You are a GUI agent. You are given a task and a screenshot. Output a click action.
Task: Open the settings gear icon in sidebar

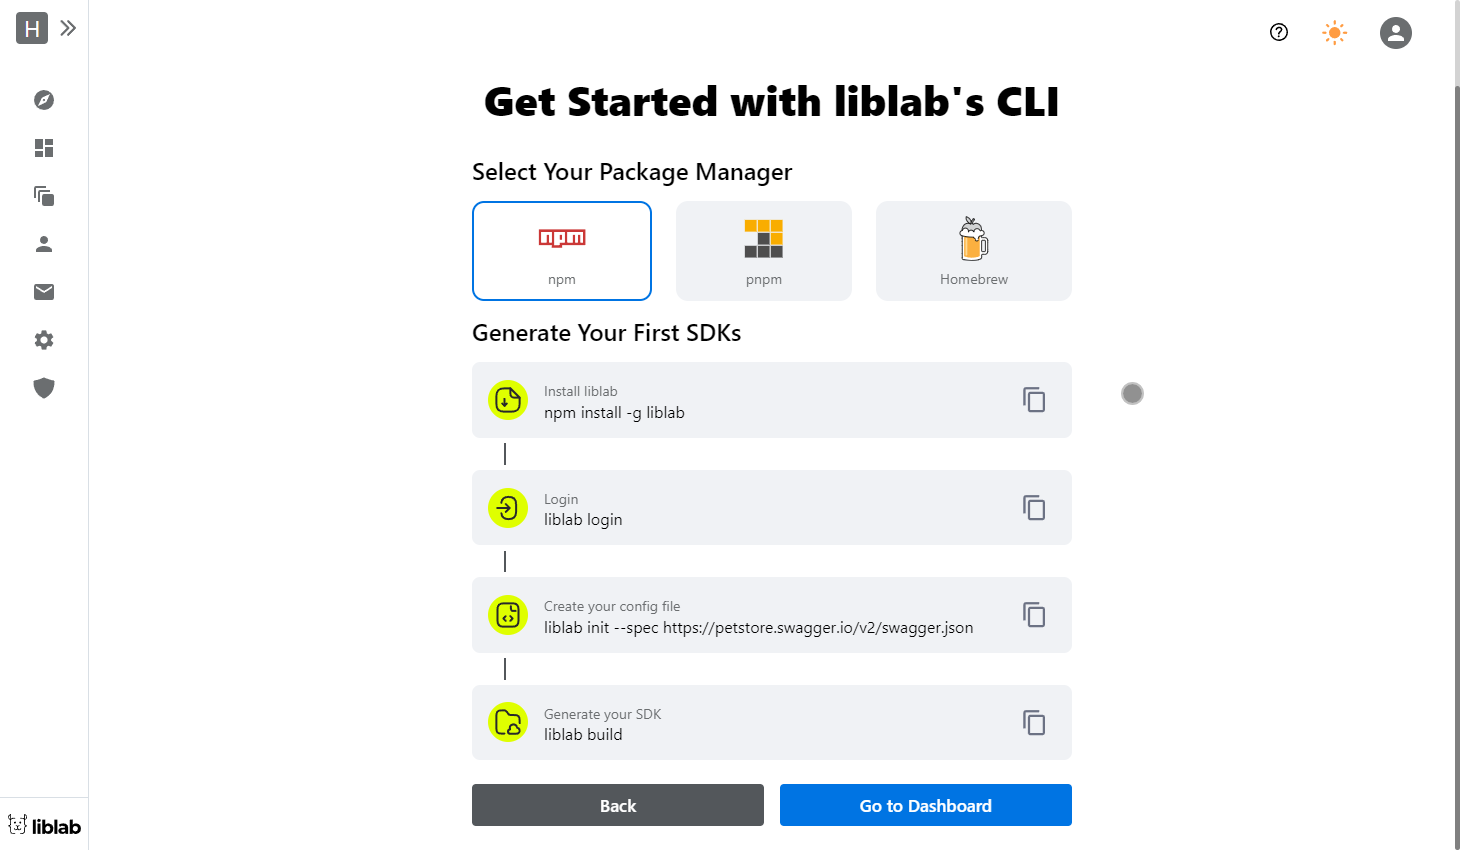tap(44, 339)
